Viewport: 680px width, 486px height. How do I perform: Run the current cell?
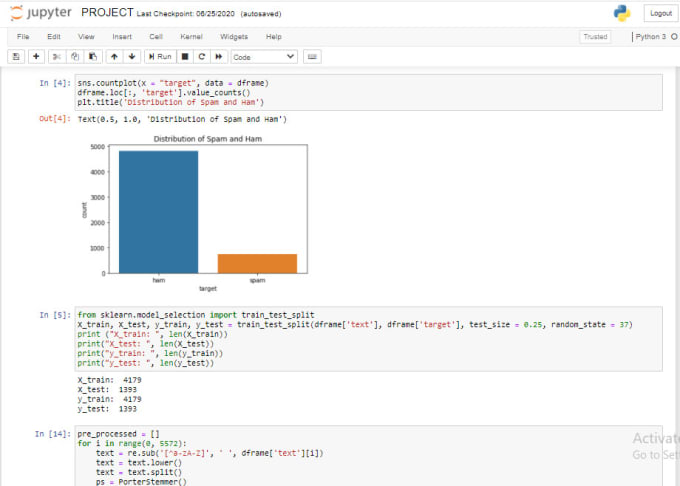tap(160, 56)
